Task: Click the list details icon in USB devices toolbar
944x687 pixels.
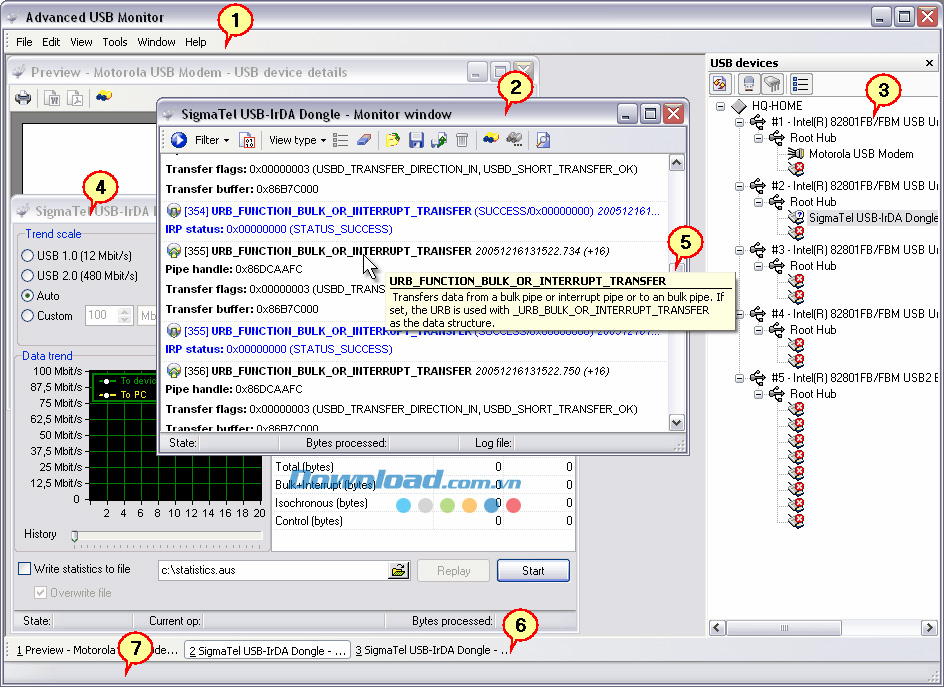Action: tap(801, 84)
